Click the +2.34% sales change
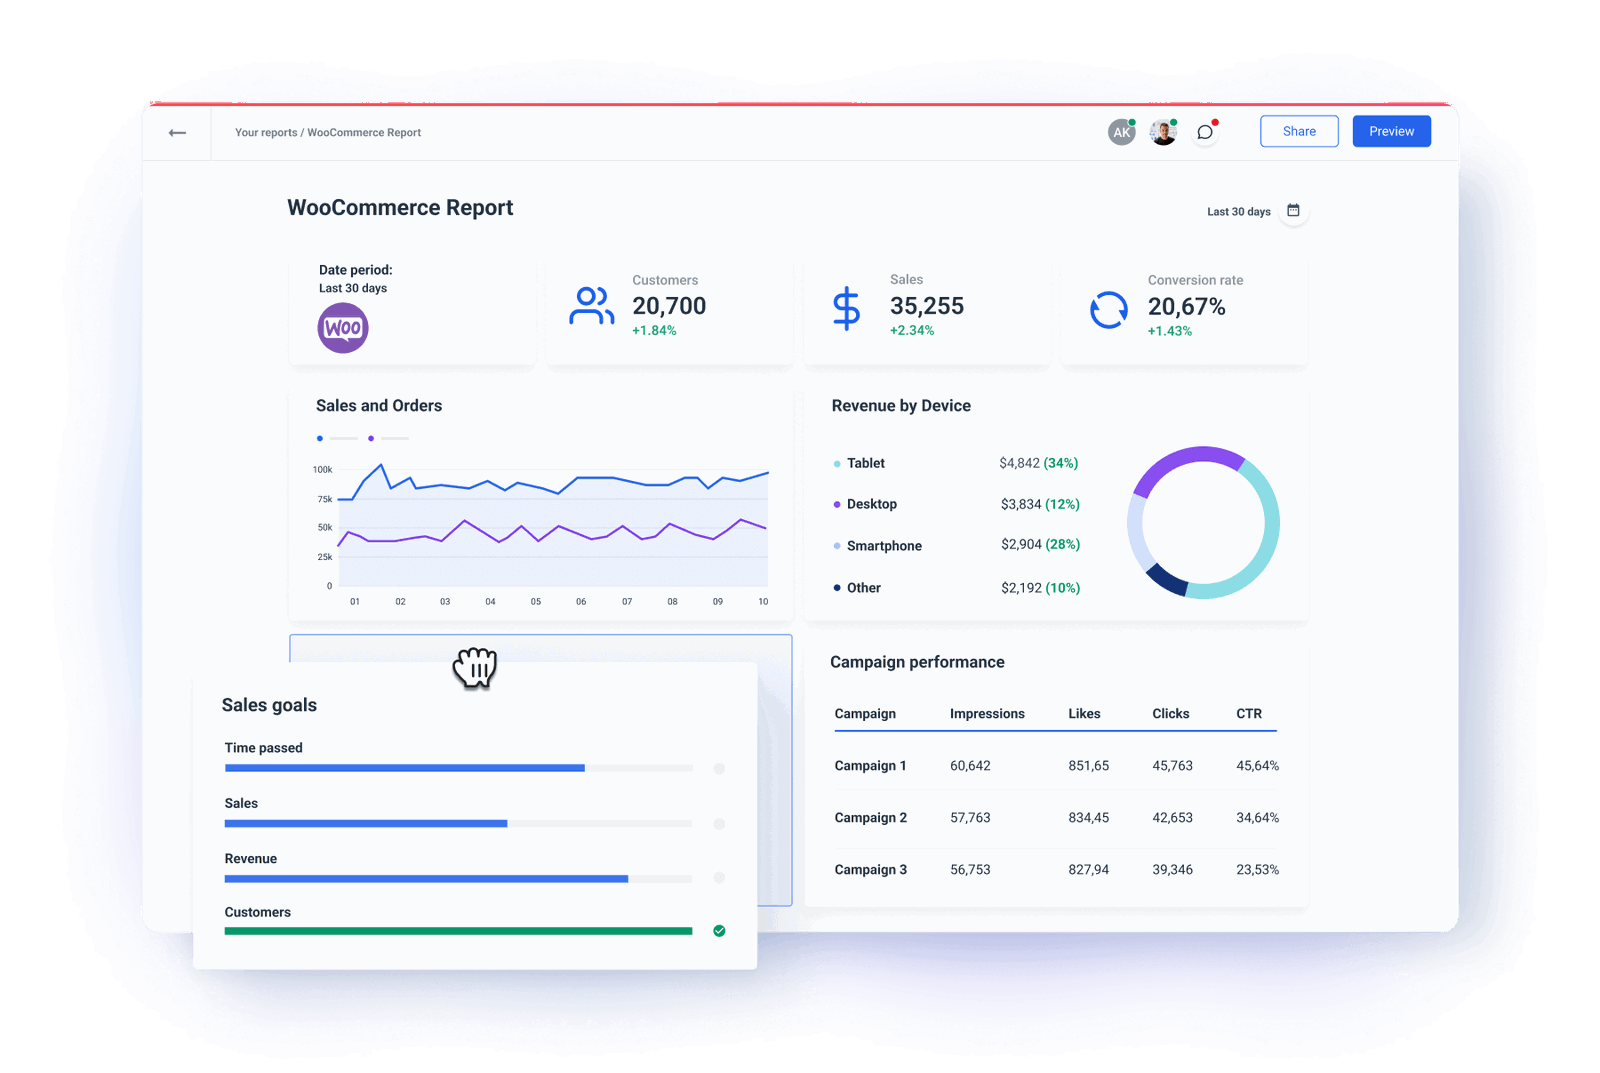The width and height of the screenshot is (1600, 1073). (912, 331)
